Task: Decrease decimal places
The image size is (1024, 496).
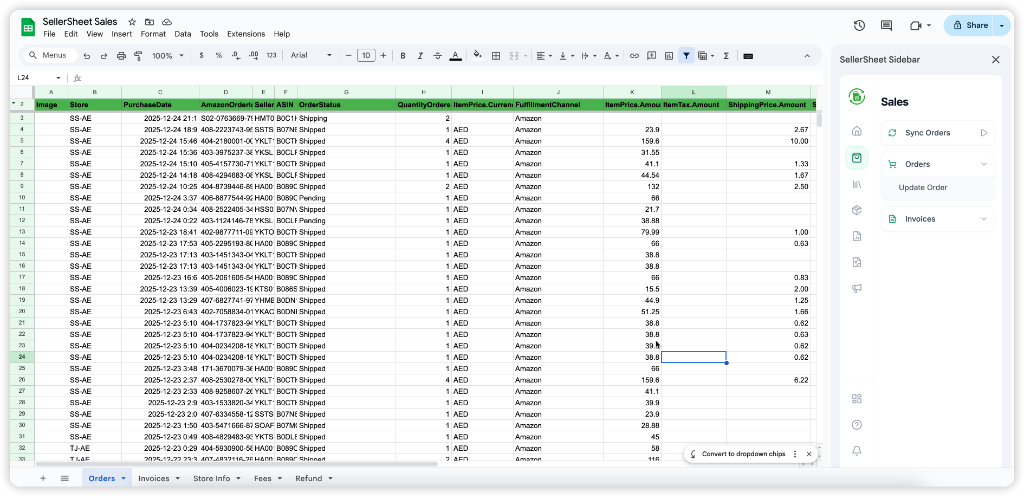Action: 236,56
